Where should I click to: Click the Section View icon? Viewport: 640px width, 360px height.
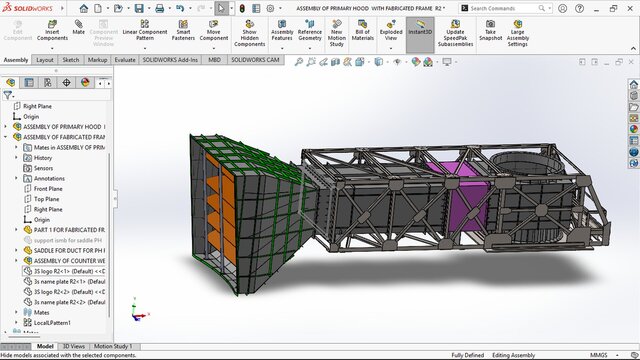(335, 62)
